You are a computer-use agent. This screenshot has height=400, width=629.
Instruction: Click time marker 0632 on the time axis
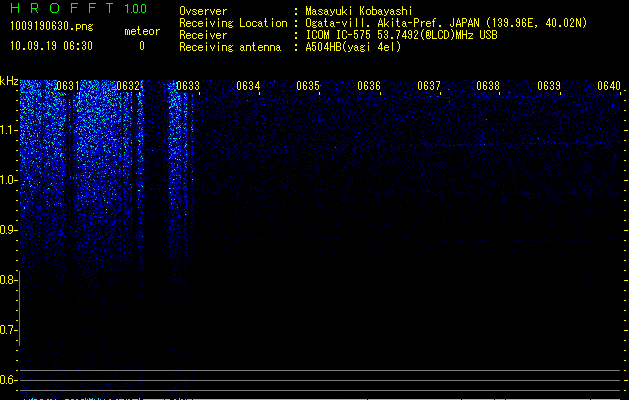[x=128, y=85]
